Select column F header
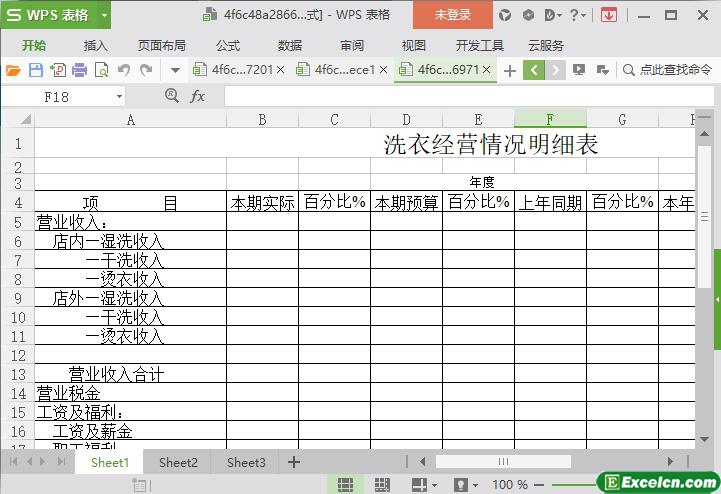This screenshot has height=494, width=721. click(550, 119)
